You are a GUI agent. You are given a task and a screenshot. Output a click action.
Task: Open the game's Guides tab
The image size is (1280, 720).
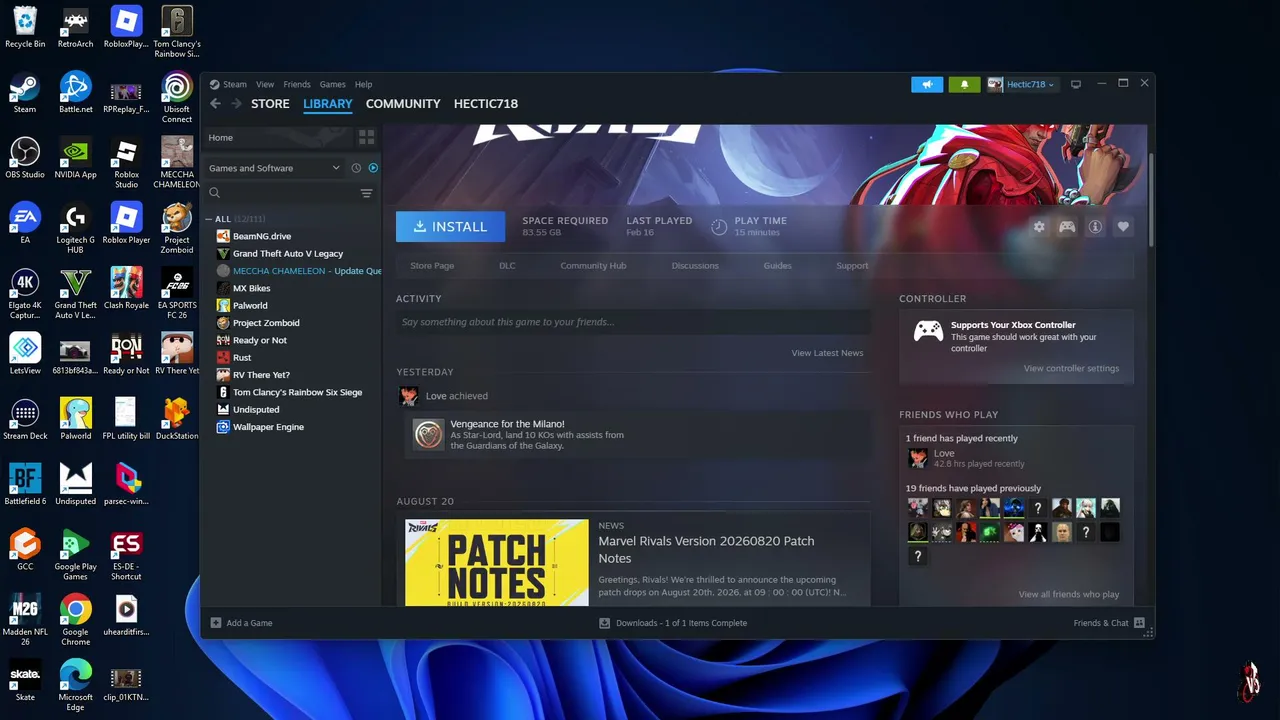click(x=777, y=266)
